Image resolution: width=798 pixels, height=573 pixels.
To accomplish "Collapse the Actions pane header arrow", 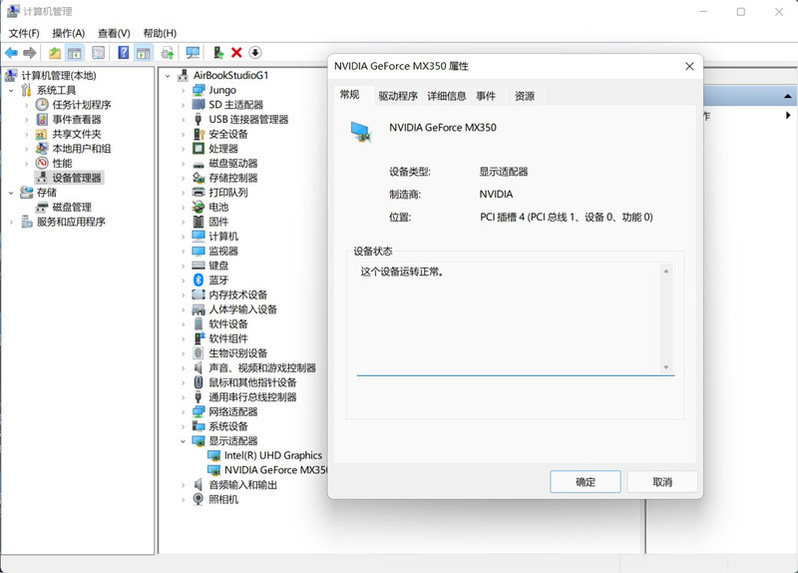I will point(787,96).
